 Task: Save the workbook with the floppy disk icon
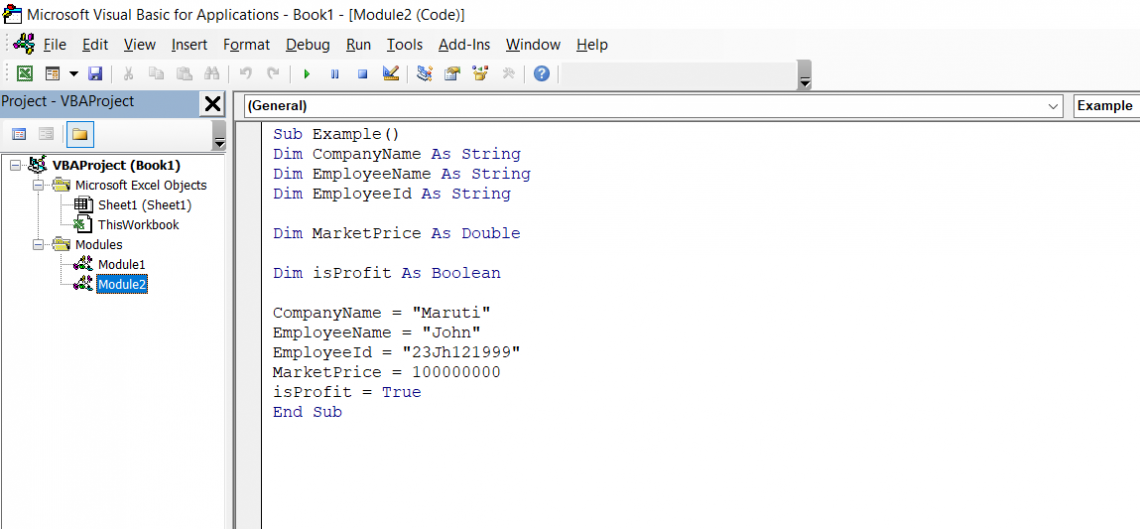click(96, 74)
